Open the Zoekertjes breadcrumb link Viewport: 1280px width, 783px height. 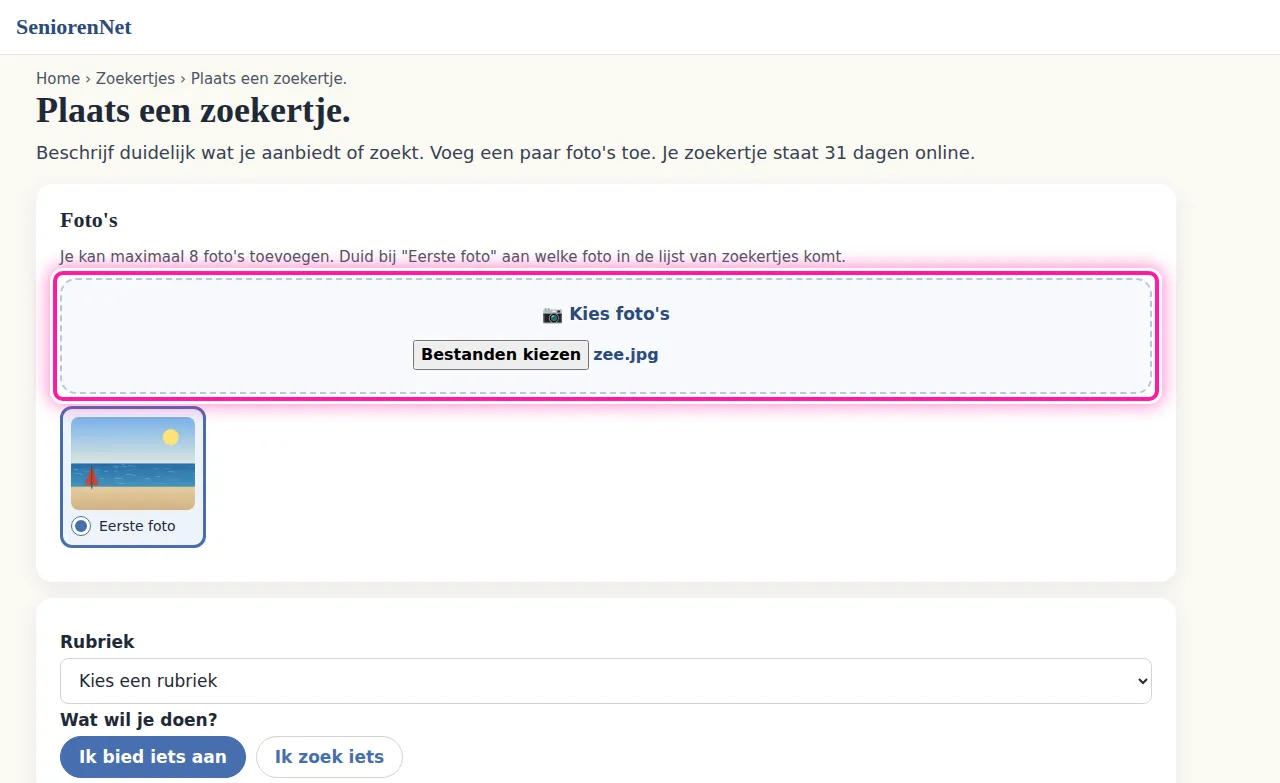point(135,78)
